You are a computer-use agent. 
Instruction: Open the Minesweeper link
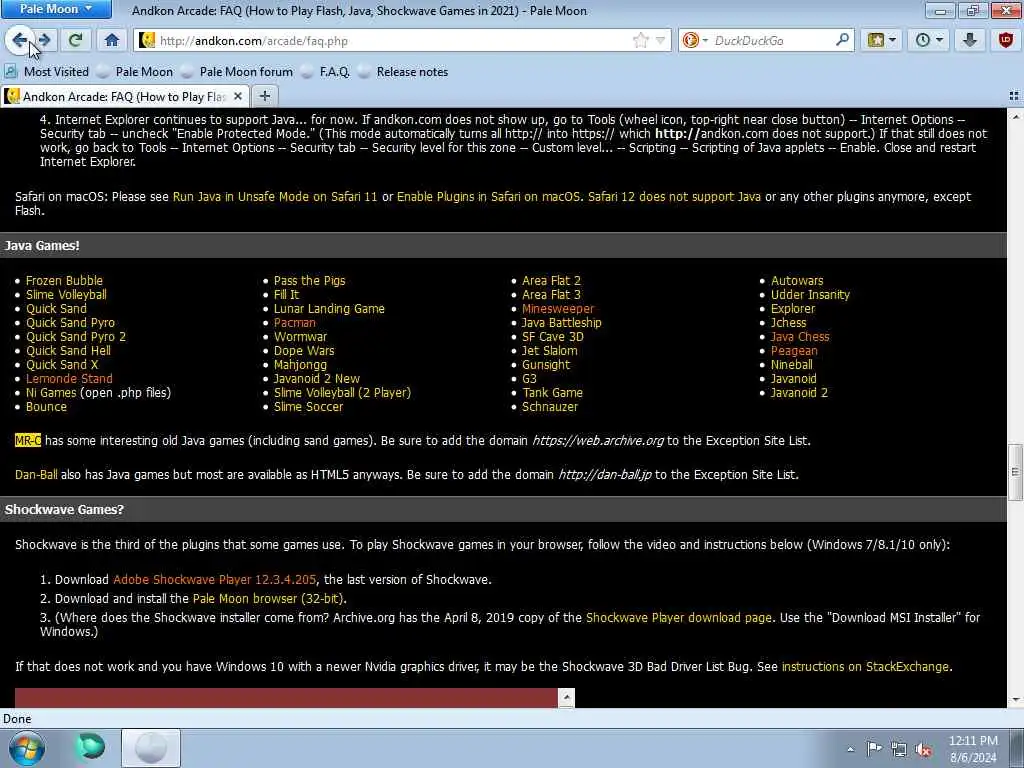pyautogui.click(x=558, y=308)
